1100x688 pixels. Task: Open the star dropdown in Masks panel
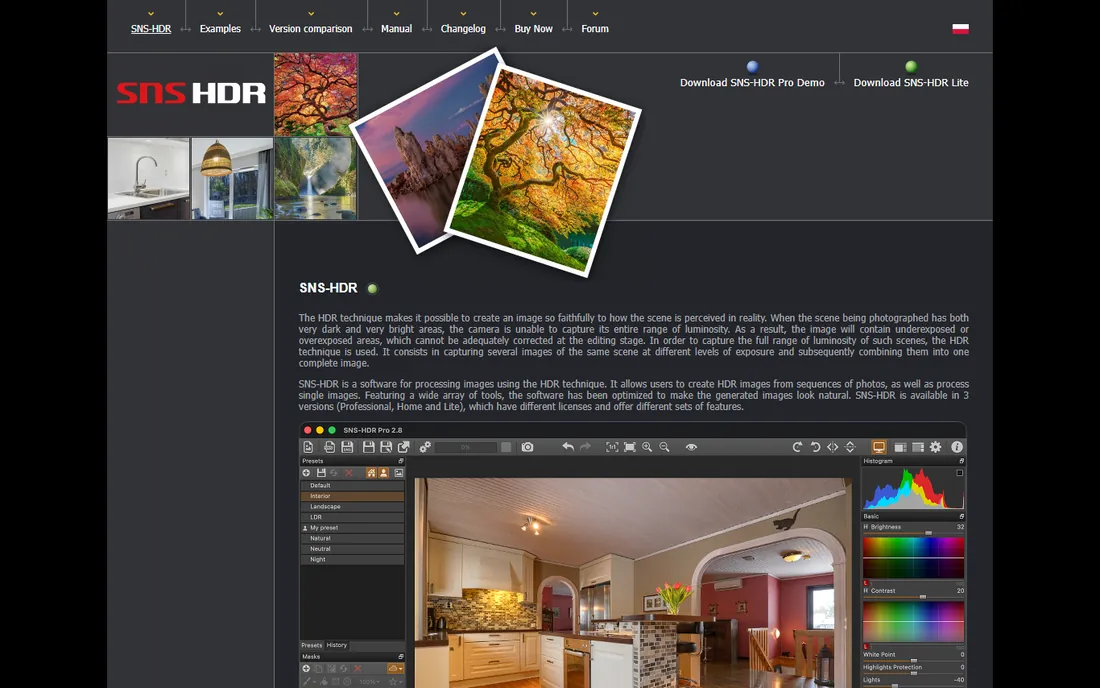(x=395, y=682)
